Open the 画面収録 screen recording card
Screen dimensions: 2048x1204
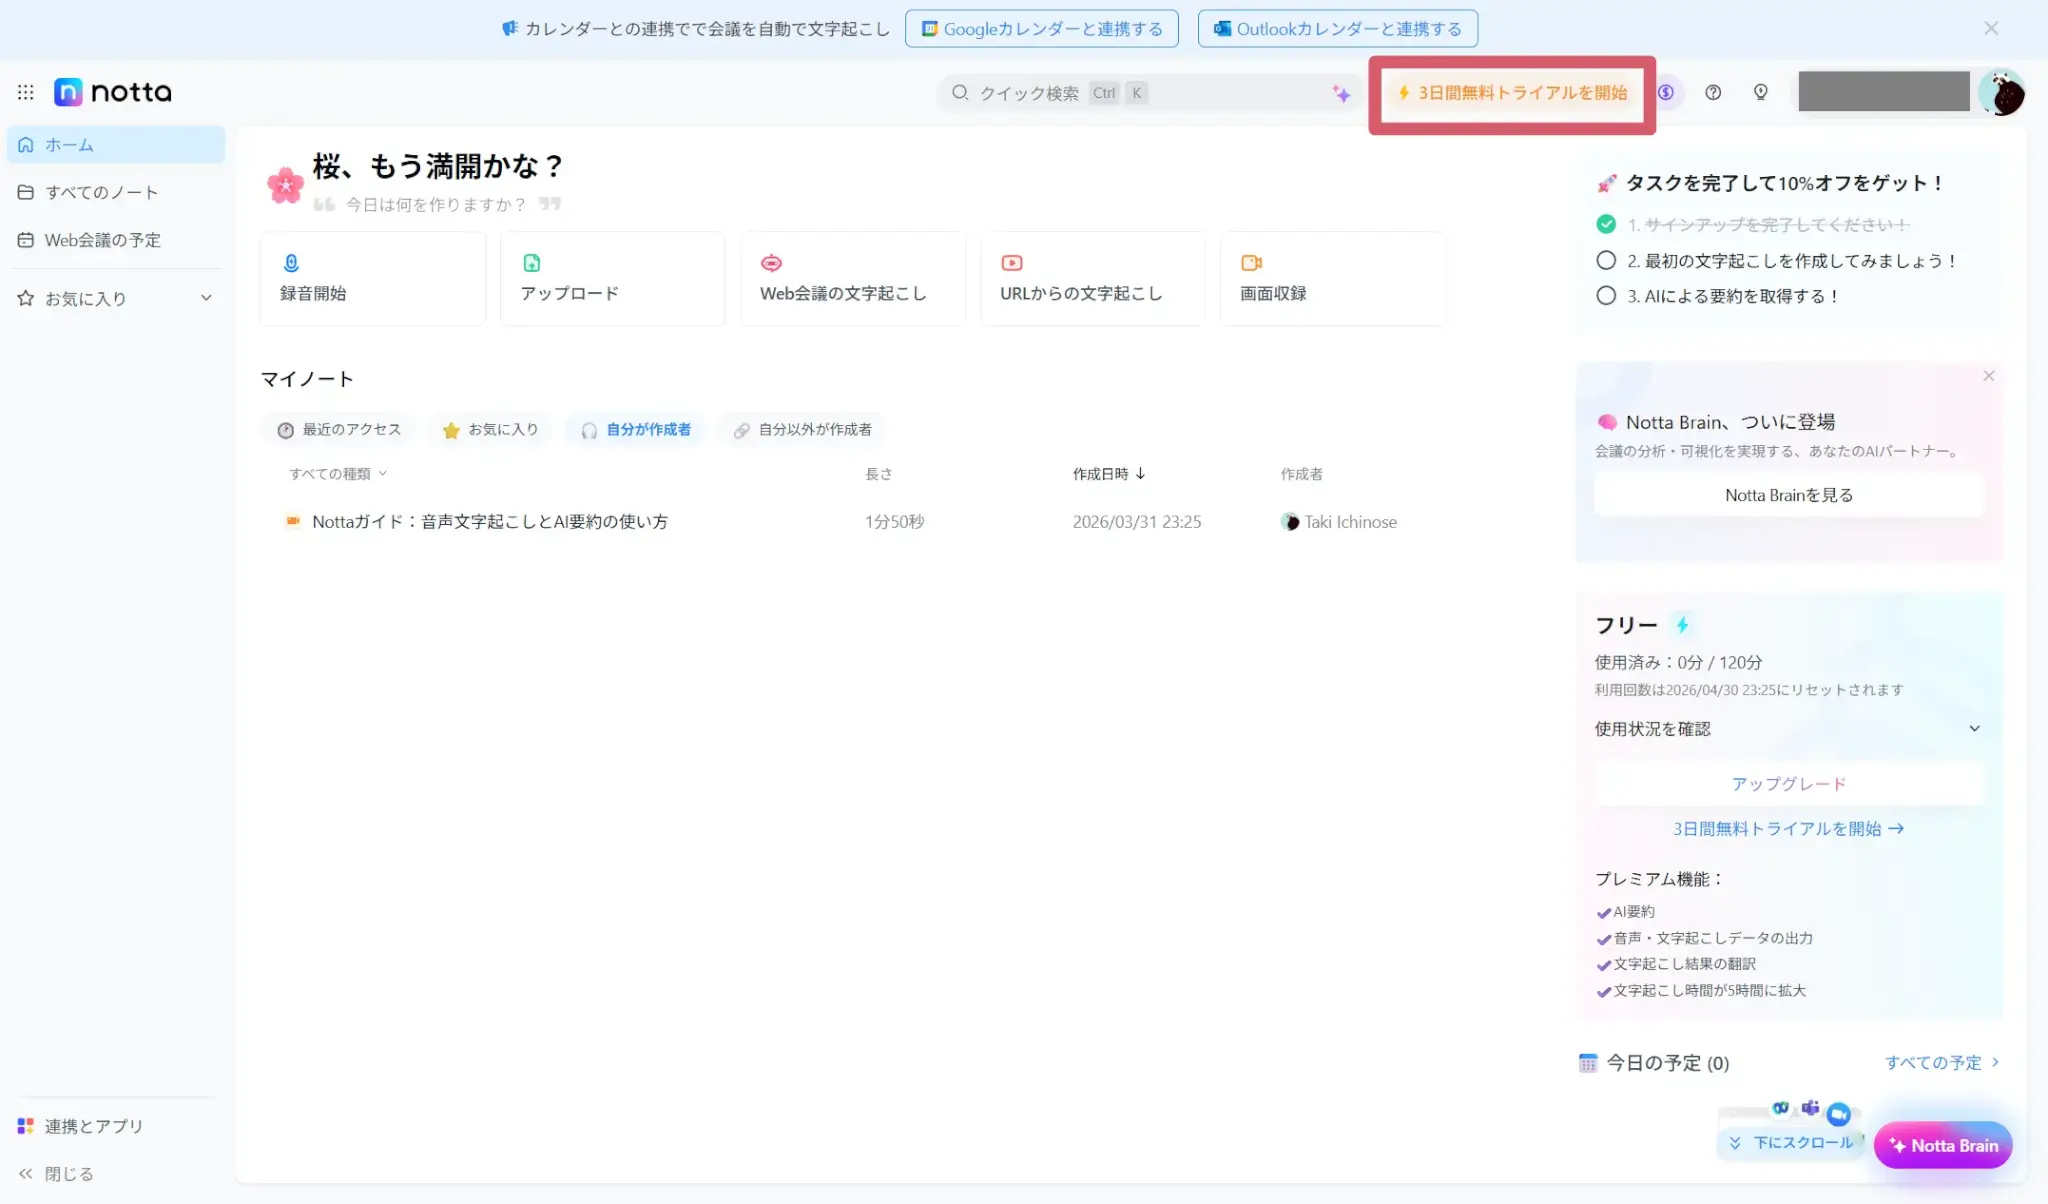coord(1332,278)
